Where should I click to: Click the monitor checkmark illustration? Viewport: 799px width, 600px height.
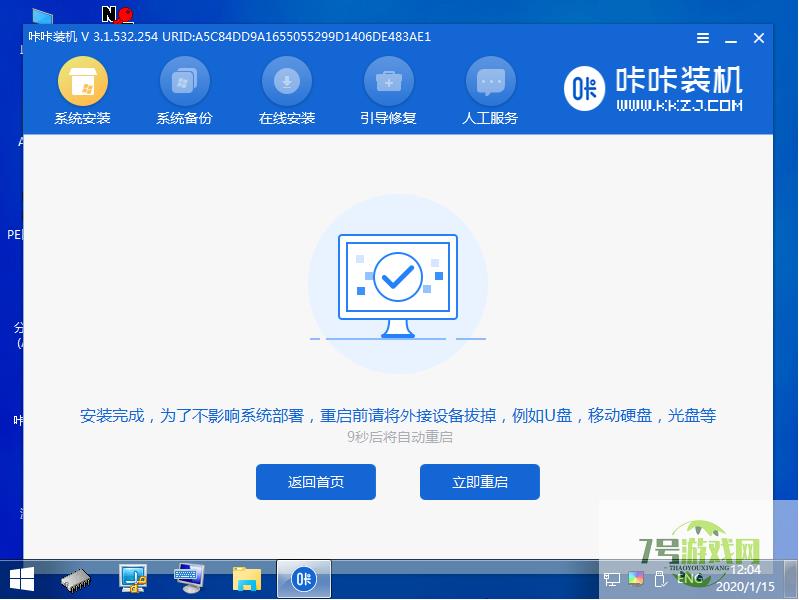(x=398, y=284)
